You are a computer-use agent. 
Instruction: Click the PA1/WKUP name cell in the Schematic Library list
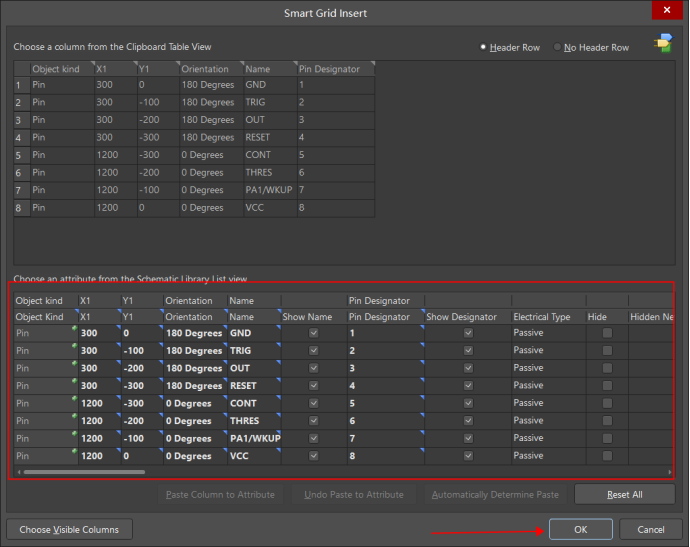253,438
